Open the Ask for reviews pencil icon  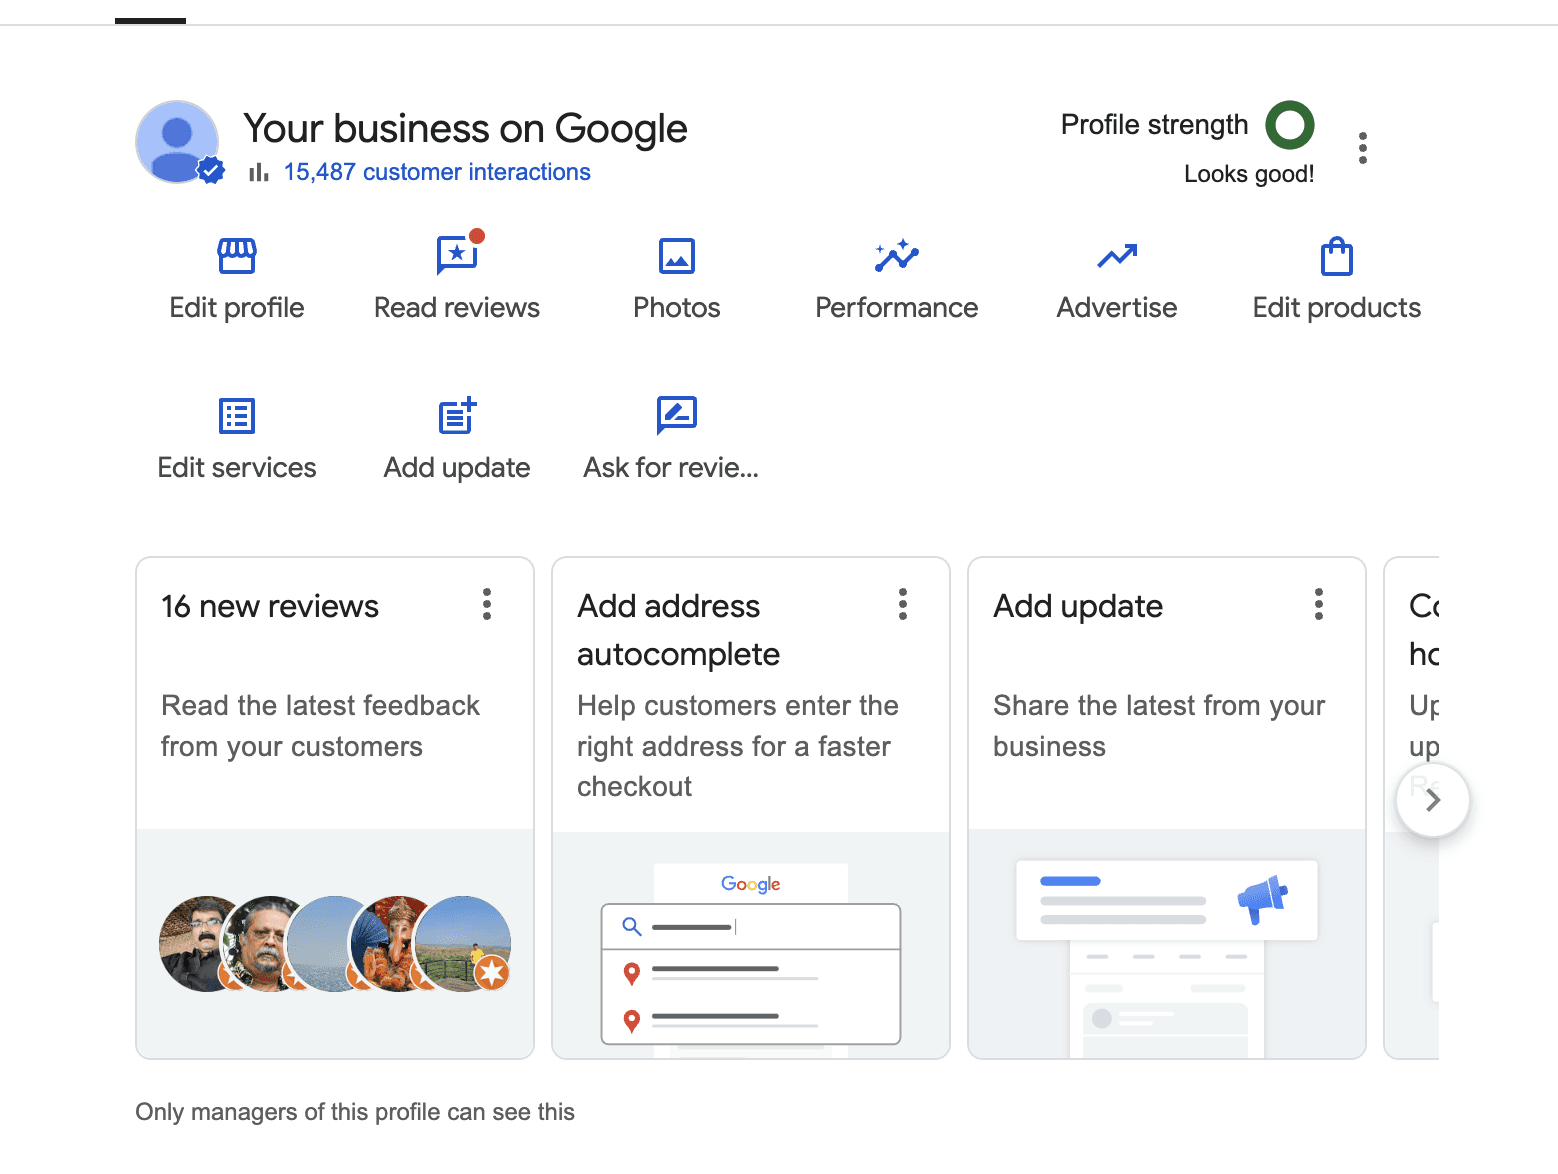tap(677, 415)
